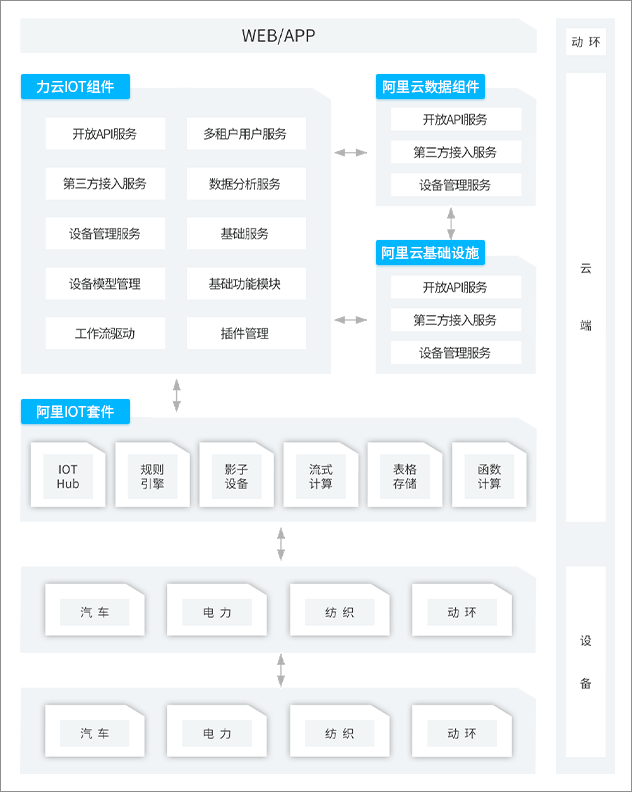
Task: Click the 阿里IOT套件 blue label
Action: coord(76,411)
